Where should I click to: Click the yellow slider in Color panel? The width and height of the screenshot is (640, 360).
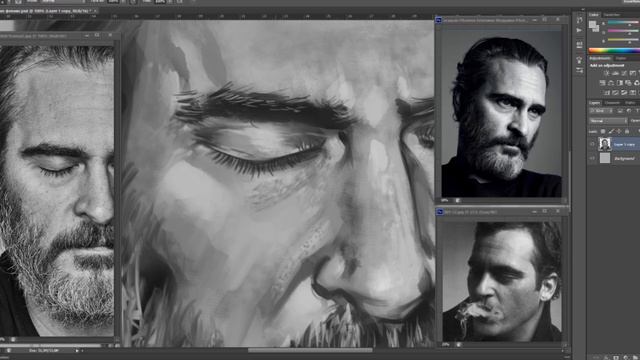pyautogui.click(x=624, y=40)
